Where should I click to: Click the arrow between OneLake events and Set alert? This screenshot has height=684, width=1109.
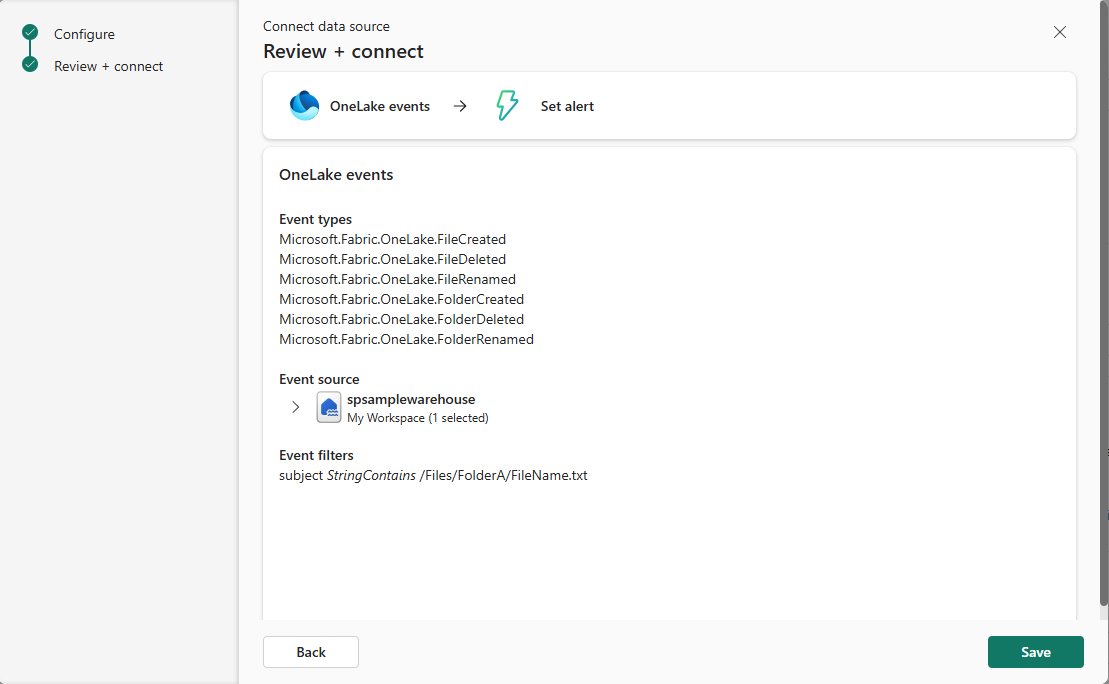point(460,106)
